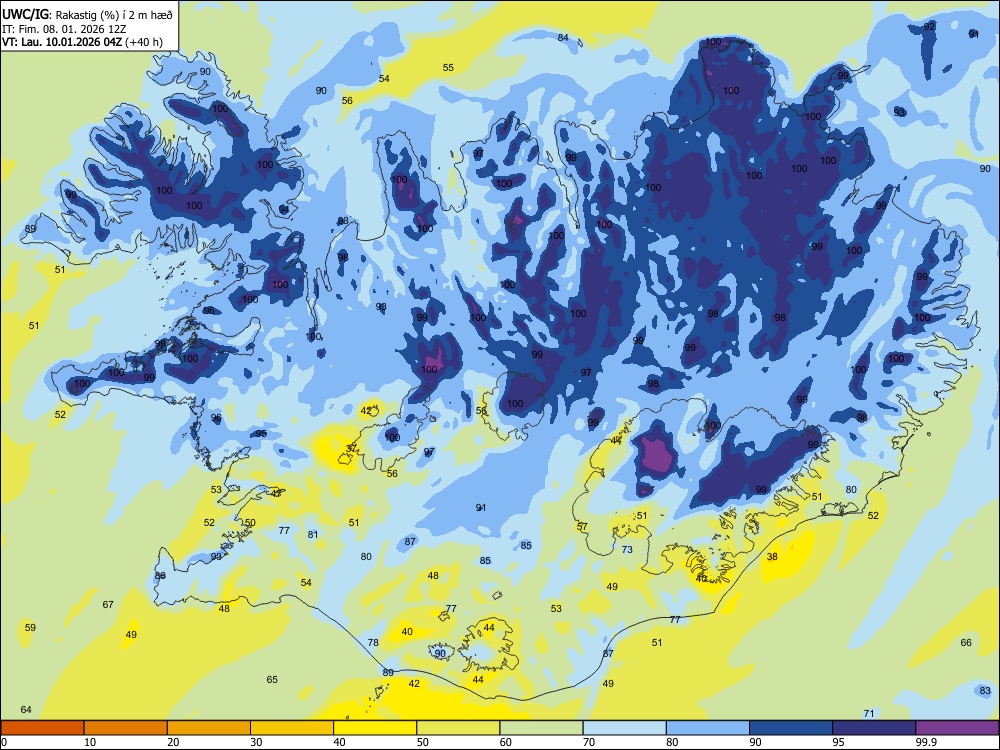The height and width of the screenshot is (750, 1000).
Task: Click the '30' legend scale label
Action: (256, 742)
